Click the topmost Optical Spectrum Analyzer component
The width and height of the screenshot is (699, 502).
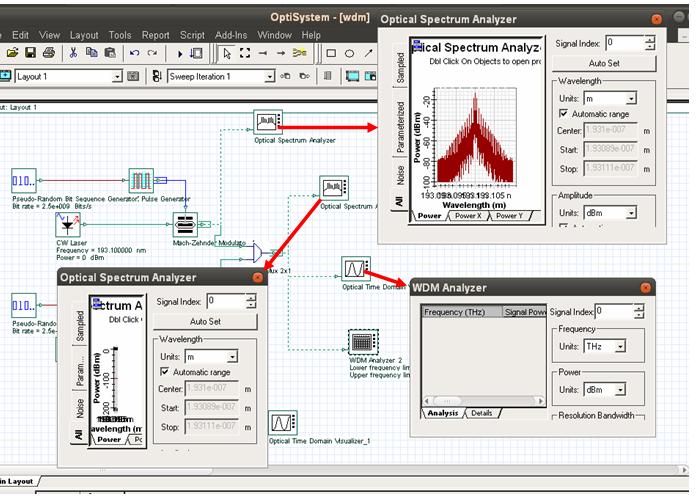pyautogui.click(x=267, y=122)
